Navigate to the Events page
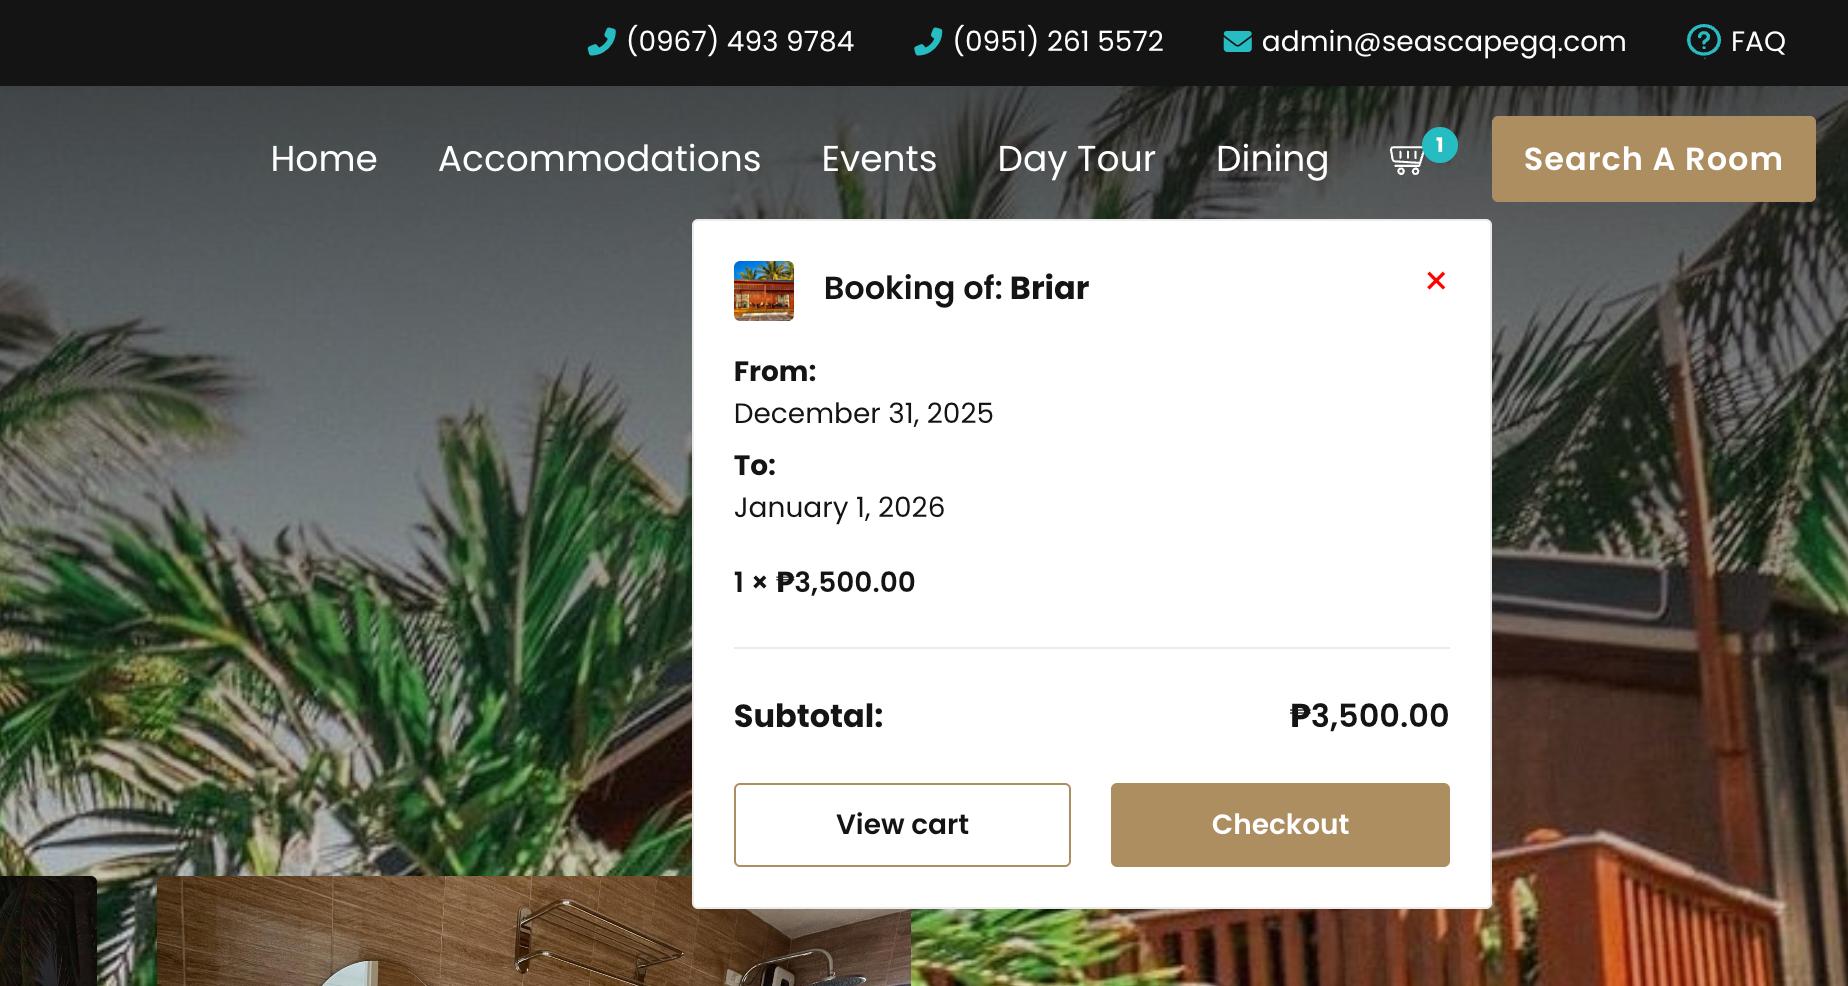The height and width of the screenshot is (986, 1848). click(x=879, y=159)
